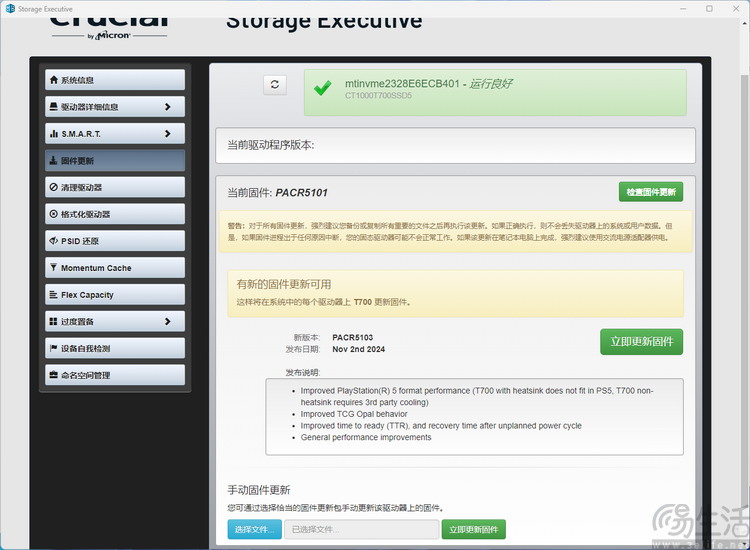The image size is (750, 550).
Task: Click the mtinvme2328E6ECB401 drive status panel
Action: tap(495, 92)
